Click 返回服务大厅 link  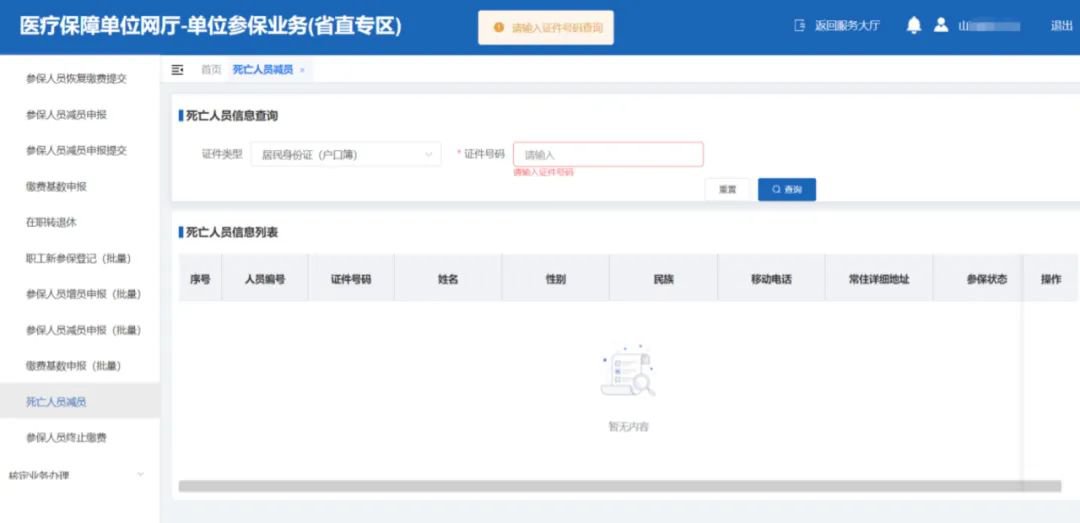click(x=847, y=26)
